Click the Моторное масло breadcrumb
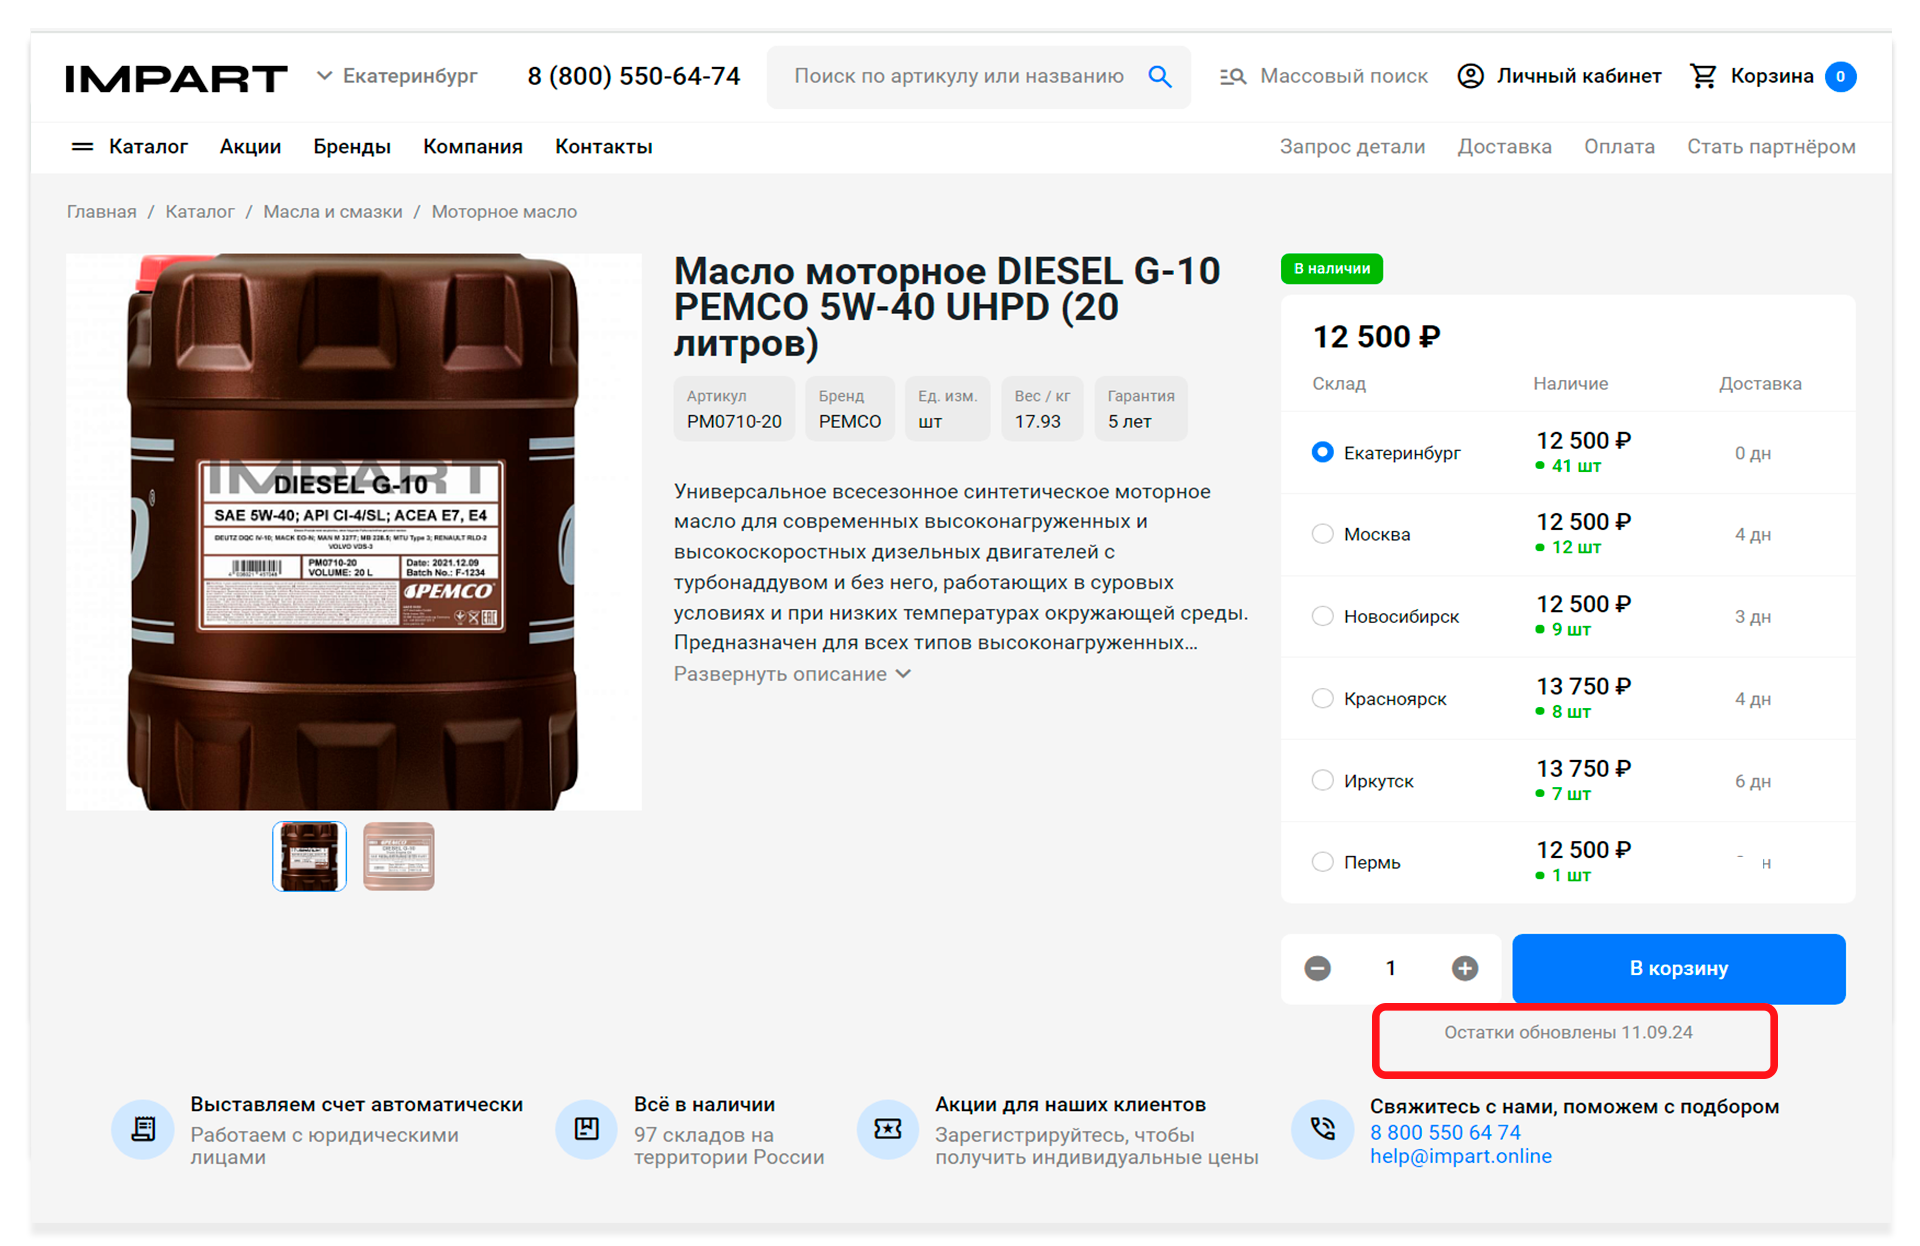This screenshot has height=1246, width=1920. 504,212
